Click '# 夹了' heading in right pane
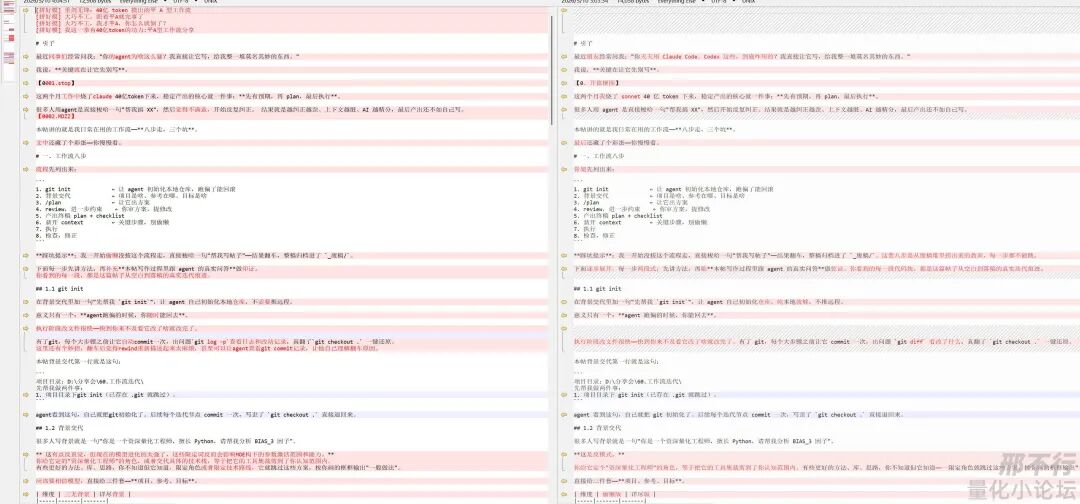Screen dimensions: 1080x504 click(583, 43)
